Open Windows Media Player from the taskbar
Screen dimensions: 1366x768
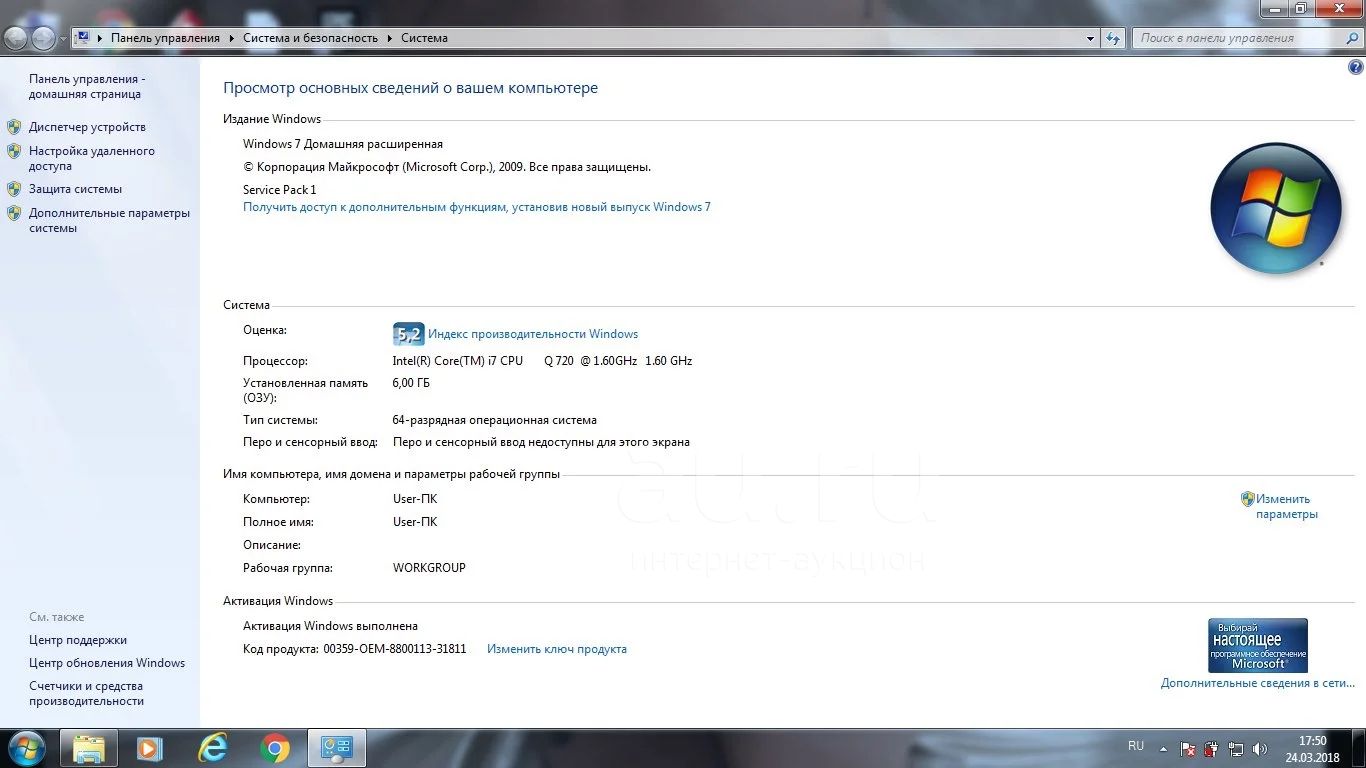pos(150,748)
